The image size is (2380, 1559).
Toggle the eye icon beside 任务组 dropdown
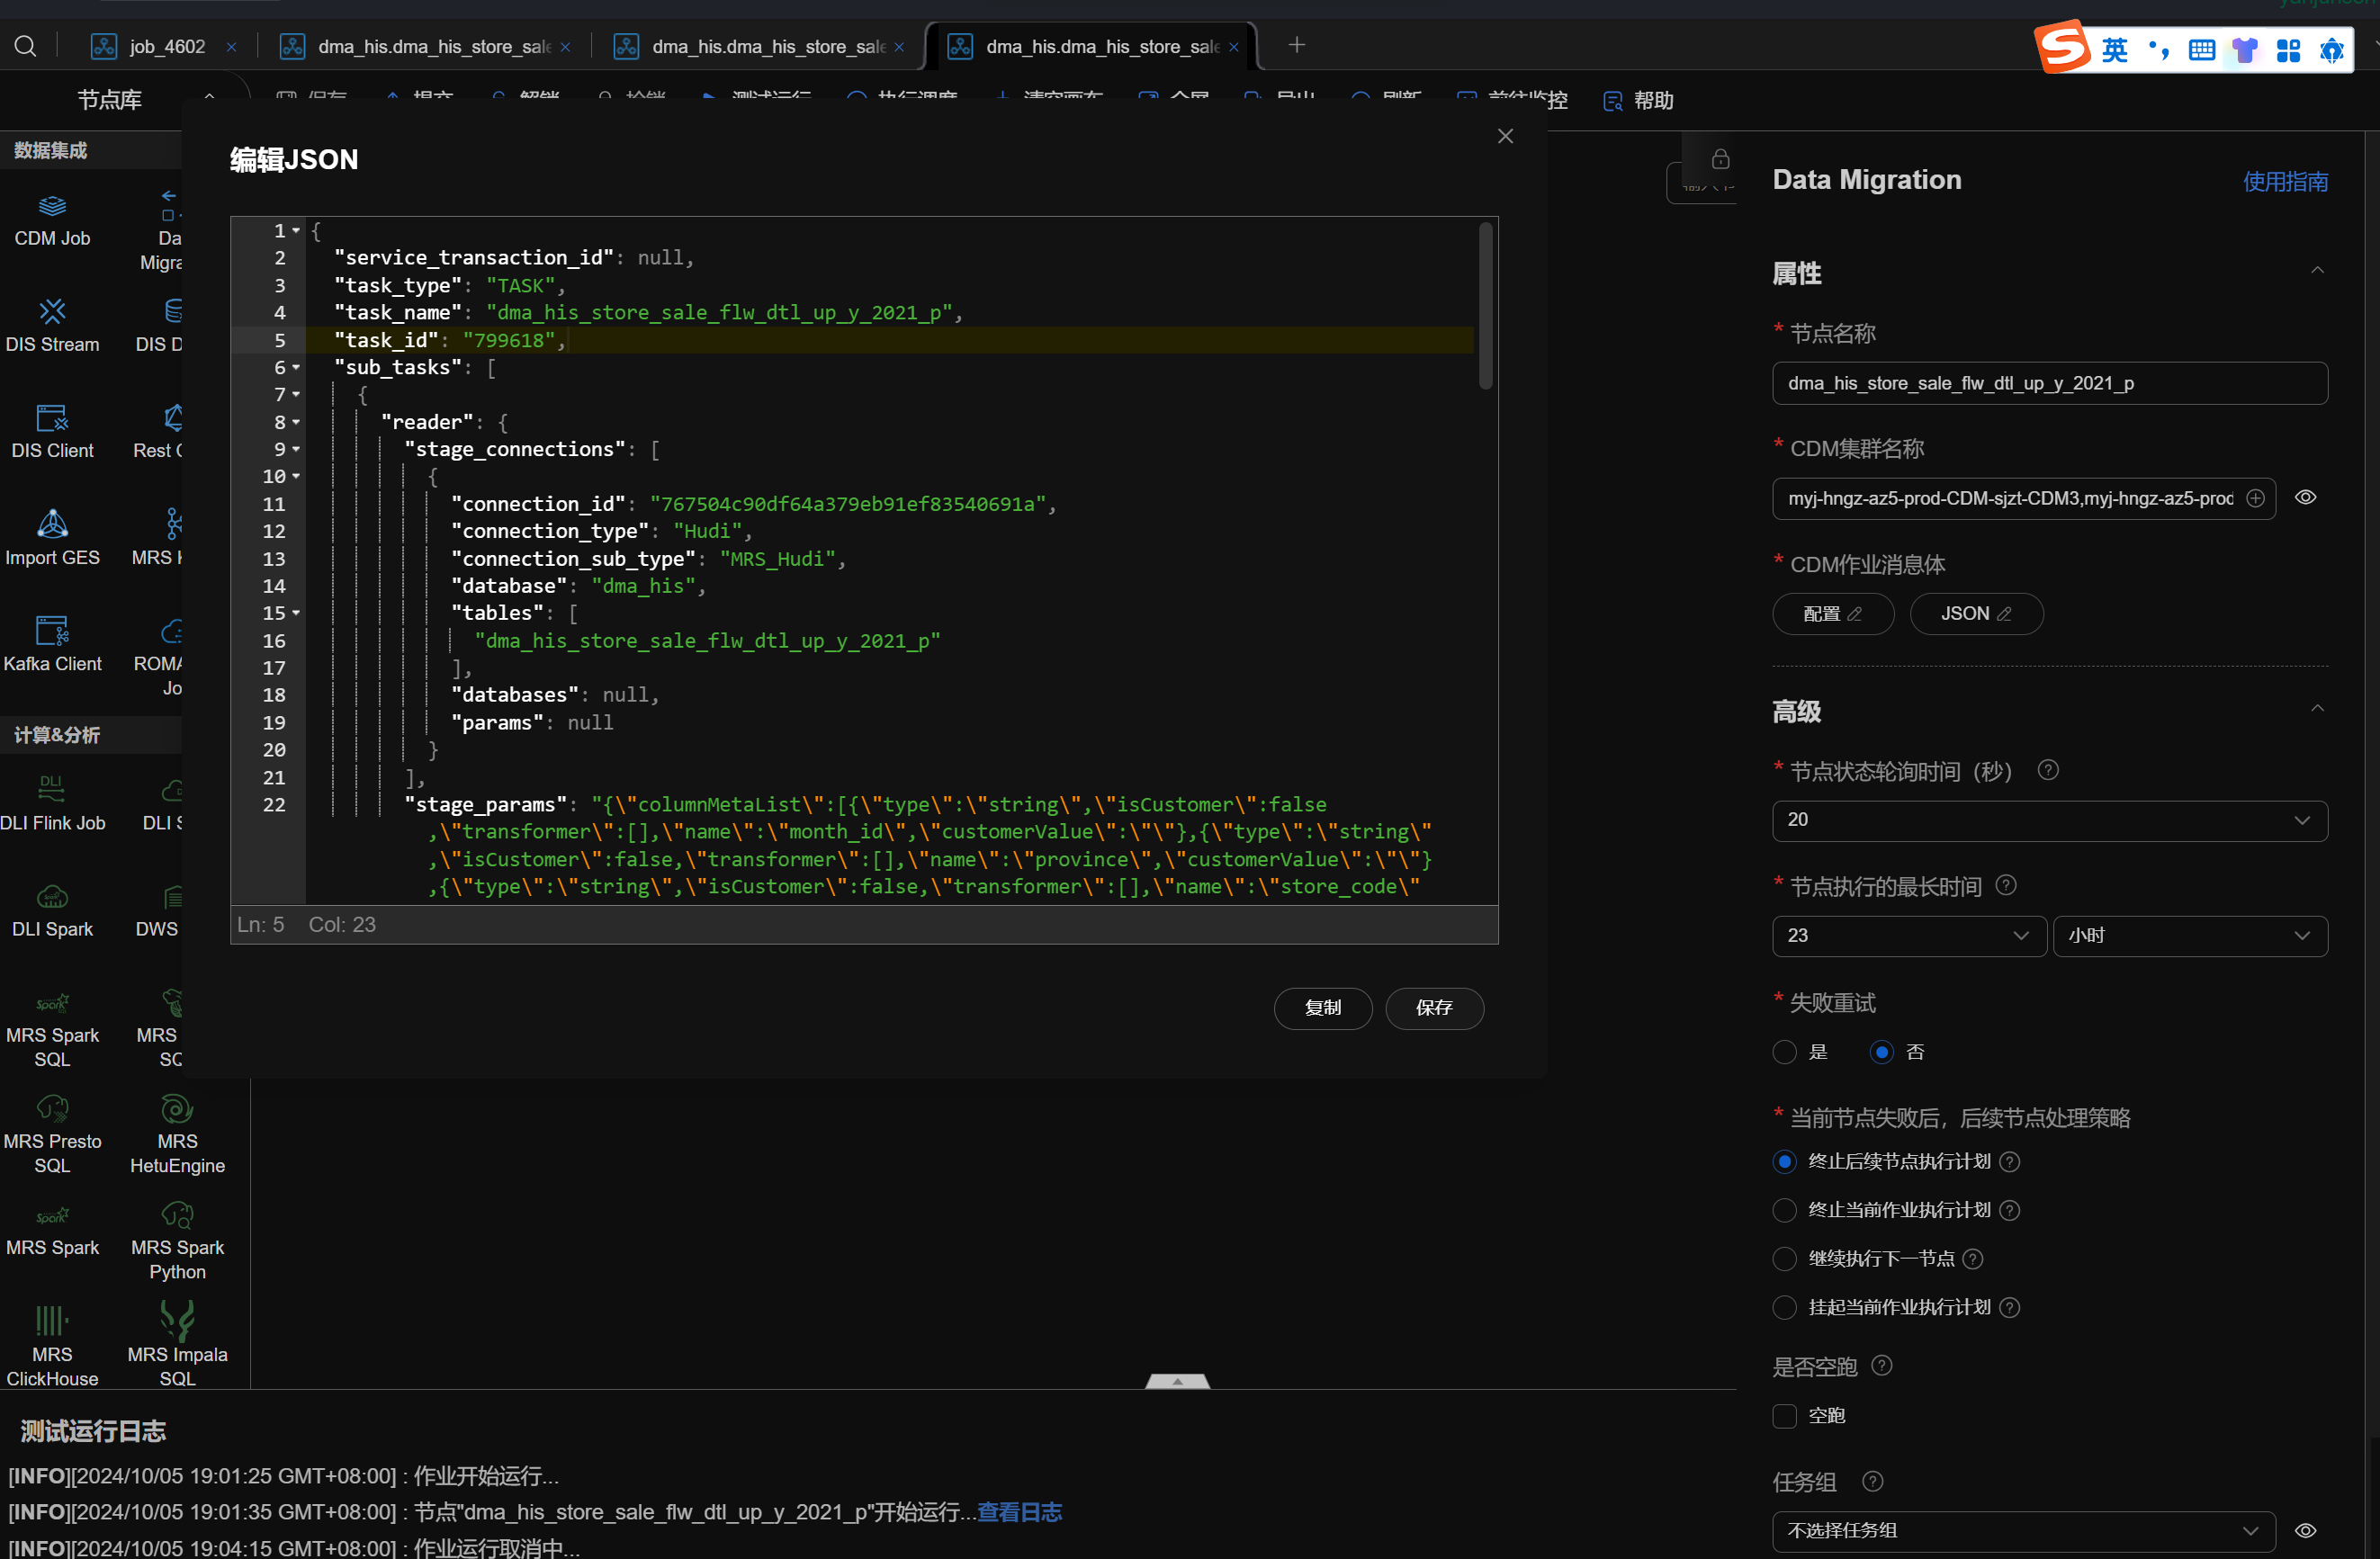(2305, 1531)
